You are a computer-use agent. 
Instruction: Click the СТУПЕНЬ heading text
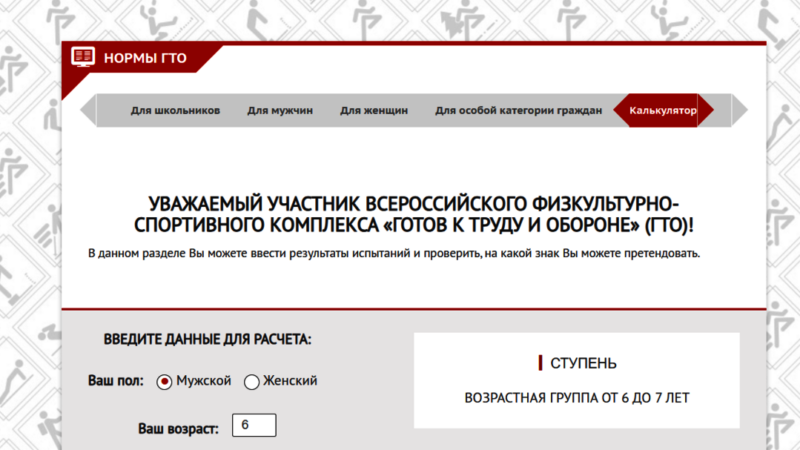click(x=583, y=363)
